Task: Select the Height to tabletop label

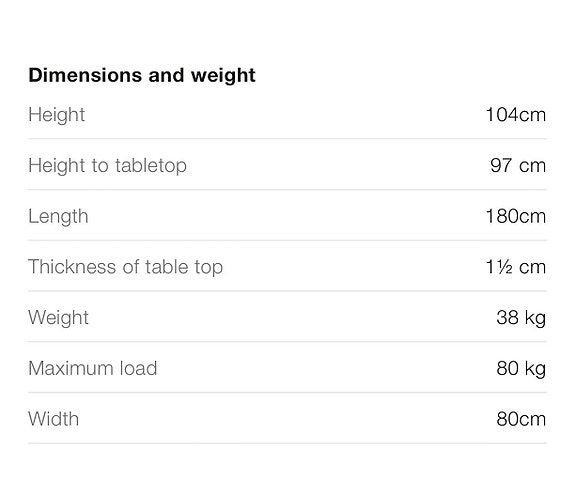Action: click(x=108, y=166)
